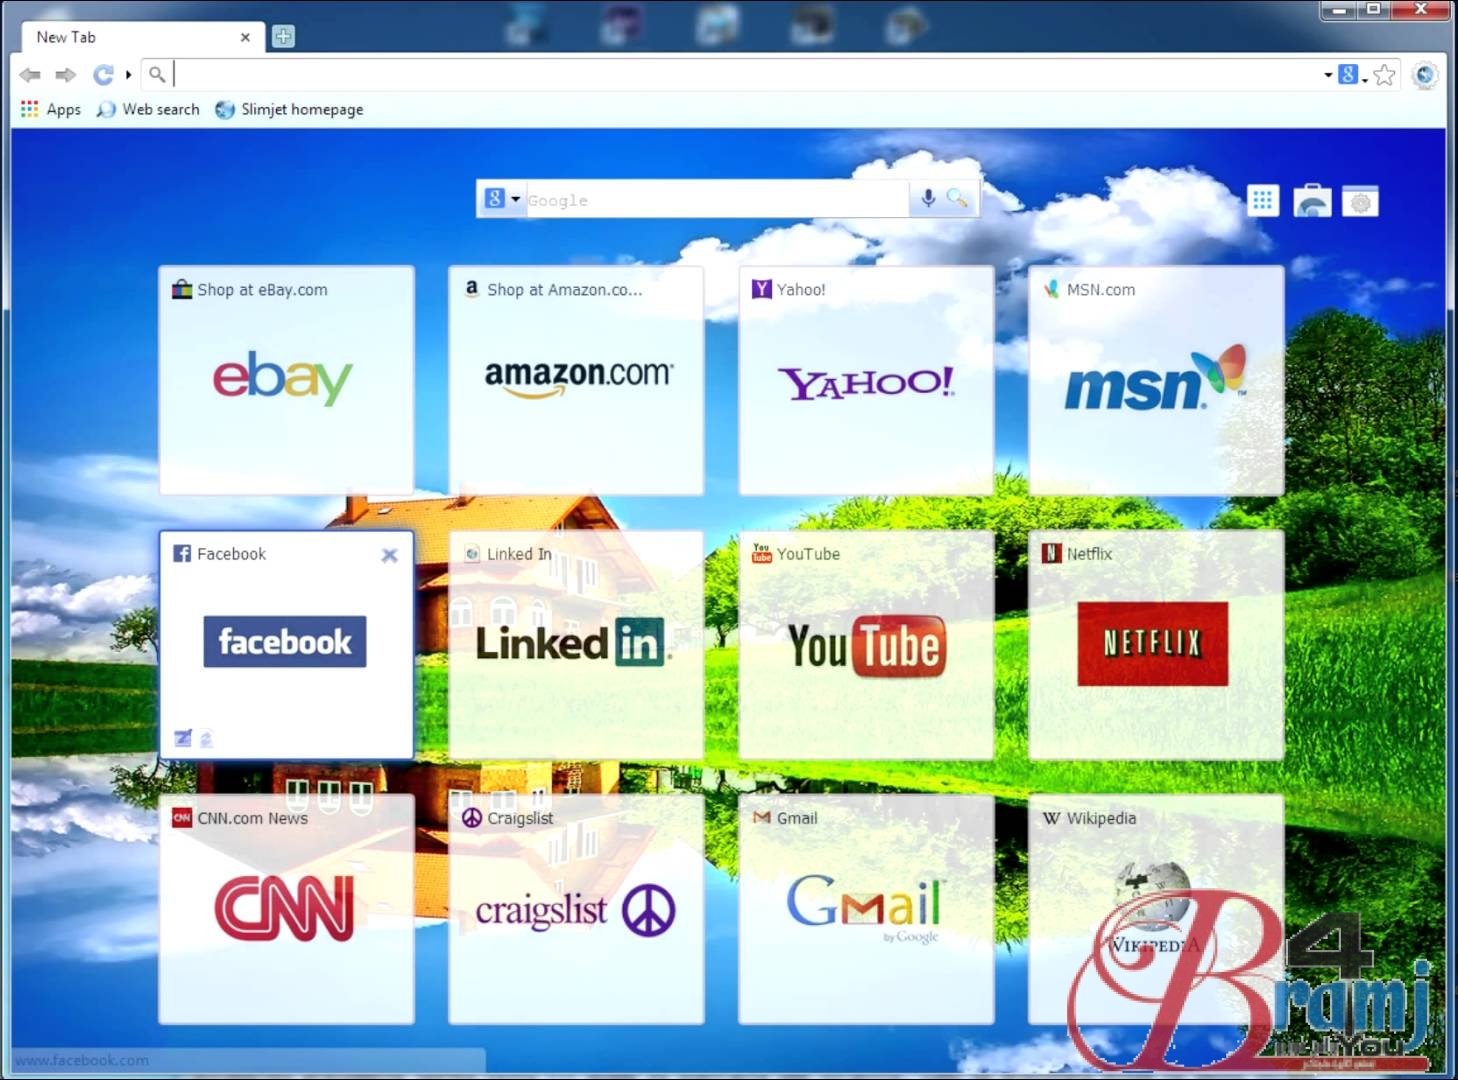Start voice search with the microphone icon

click(928, 199)
